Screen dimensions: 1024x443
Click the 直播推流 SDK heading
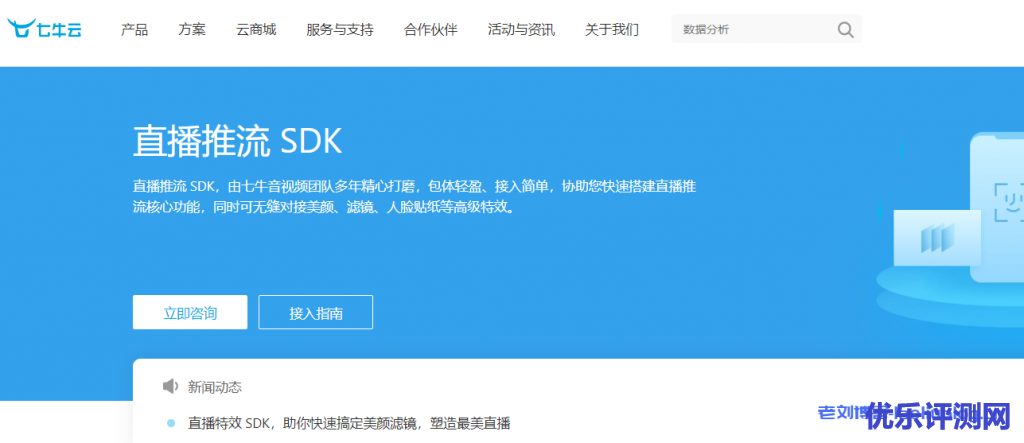click(x=238, y=140)
